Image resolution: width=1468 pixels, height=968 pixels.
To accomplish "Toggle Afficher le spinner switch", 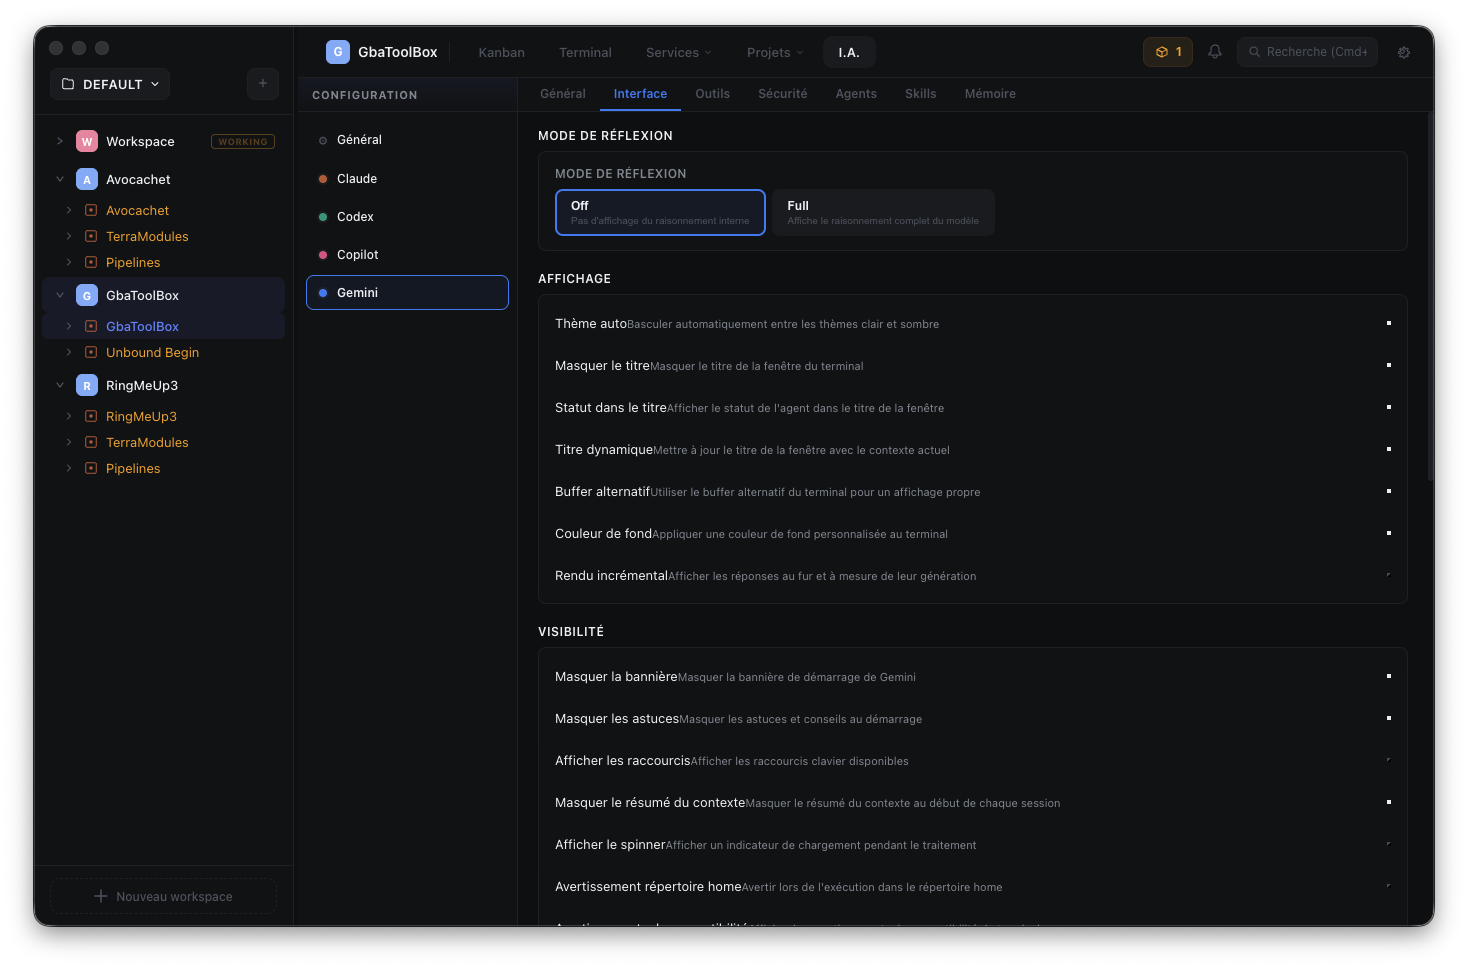I will 1389,844.
